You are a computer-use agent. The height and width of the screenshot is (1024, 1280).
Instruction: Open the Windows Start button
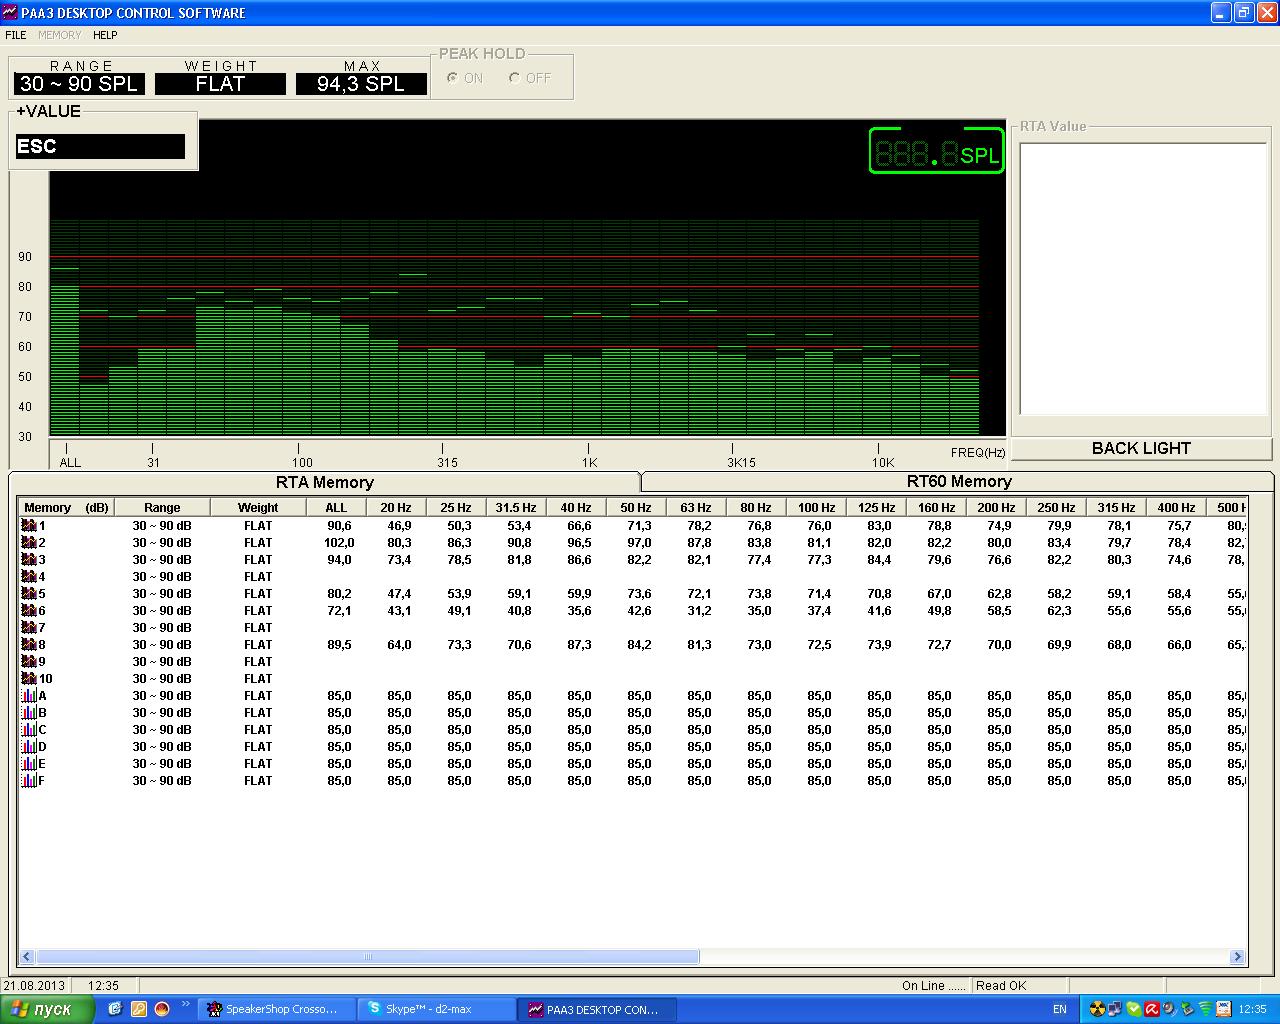(48, 1009)
